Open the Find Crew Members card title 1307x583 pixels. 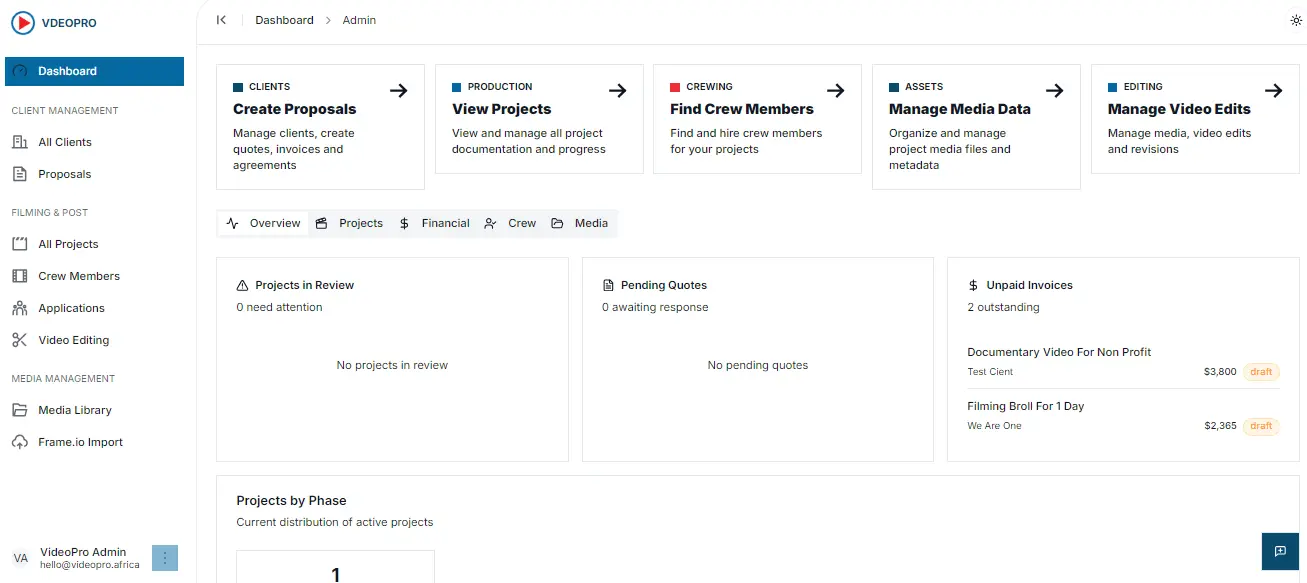(742, 109)
